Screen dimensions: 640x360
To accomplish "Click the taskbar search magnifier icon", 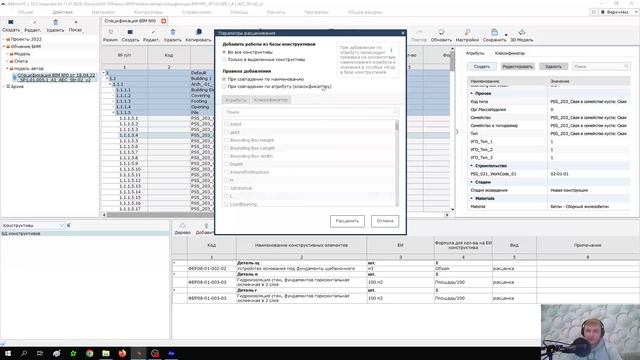I will pyautogui.click(x=24, y=353).
